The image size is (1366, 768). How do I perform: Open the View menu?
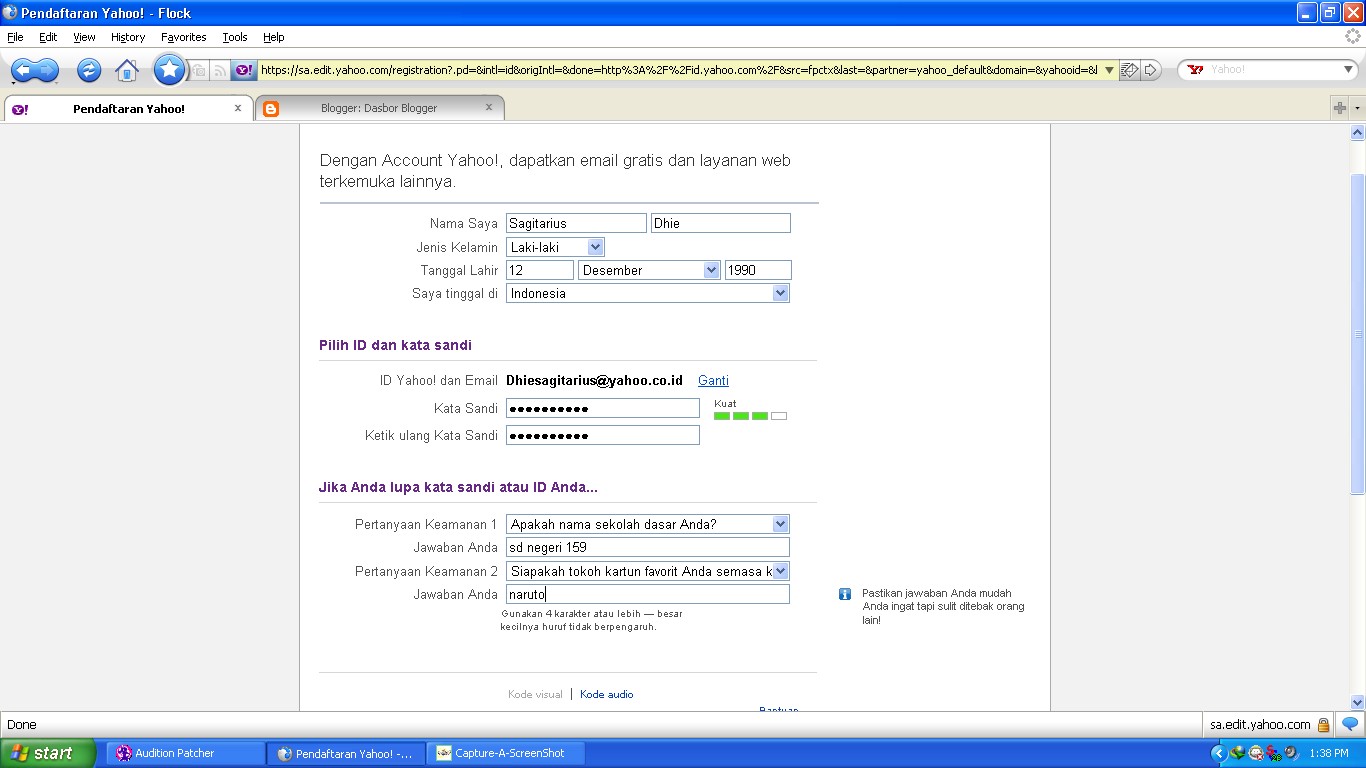84,37
